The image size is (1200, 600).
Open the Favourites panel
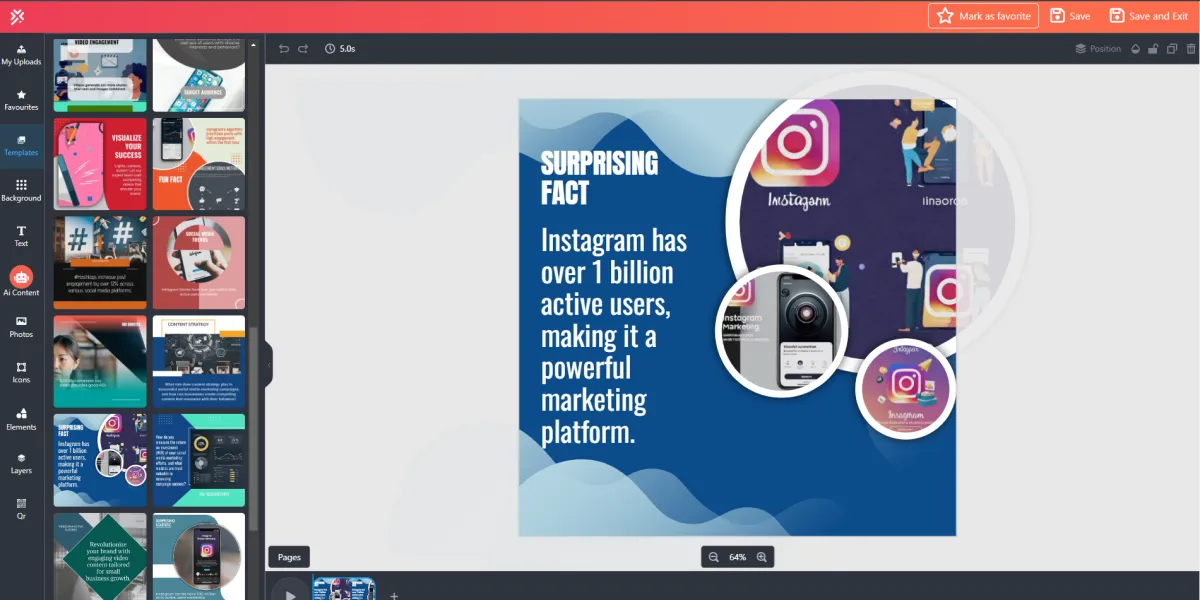point(21,100)
